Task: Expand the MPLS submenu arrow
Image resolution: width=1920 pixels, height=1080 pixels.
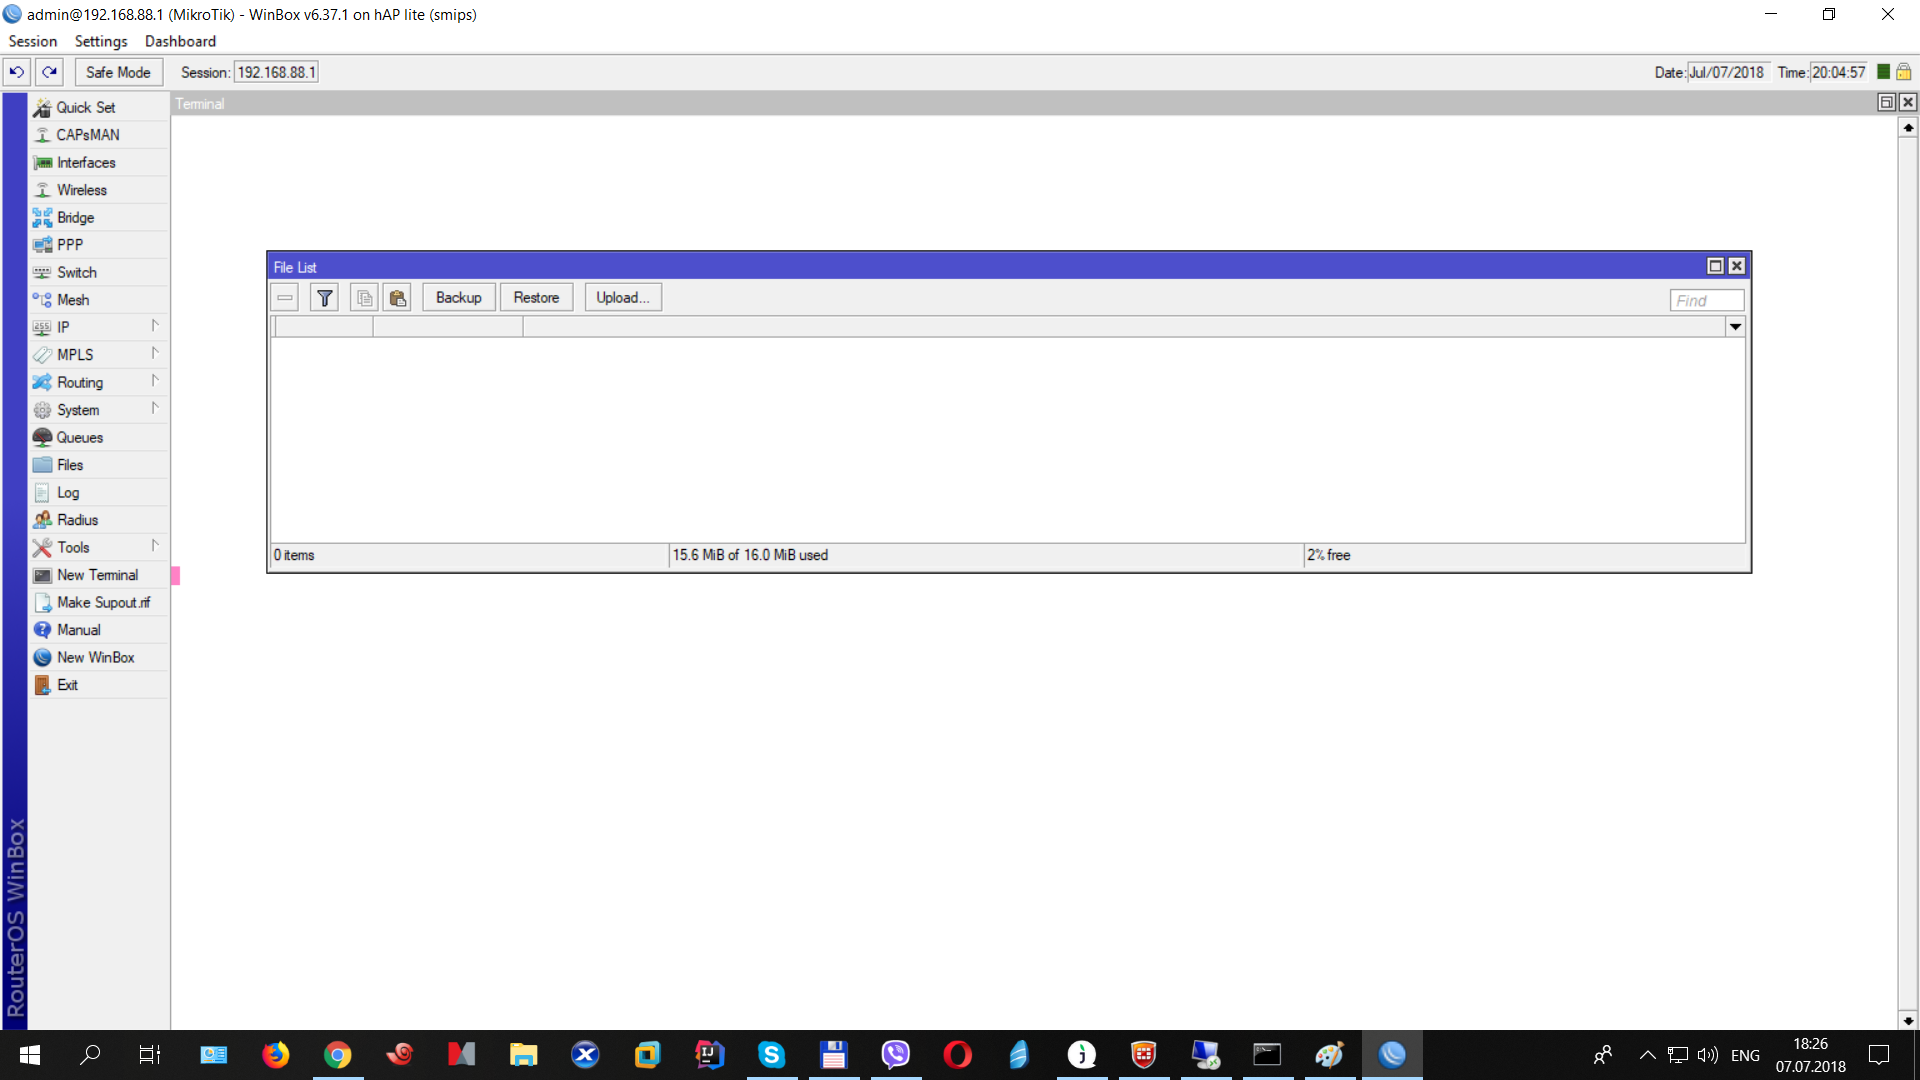Action: point(155,353)
